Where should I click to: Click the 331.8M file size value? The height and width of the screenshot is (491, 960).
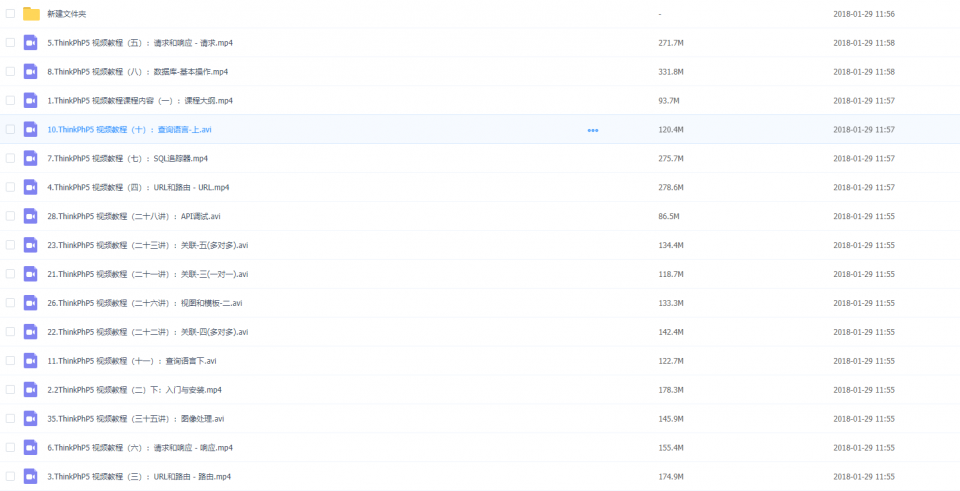pyautogui.click(x=671, y=72)
